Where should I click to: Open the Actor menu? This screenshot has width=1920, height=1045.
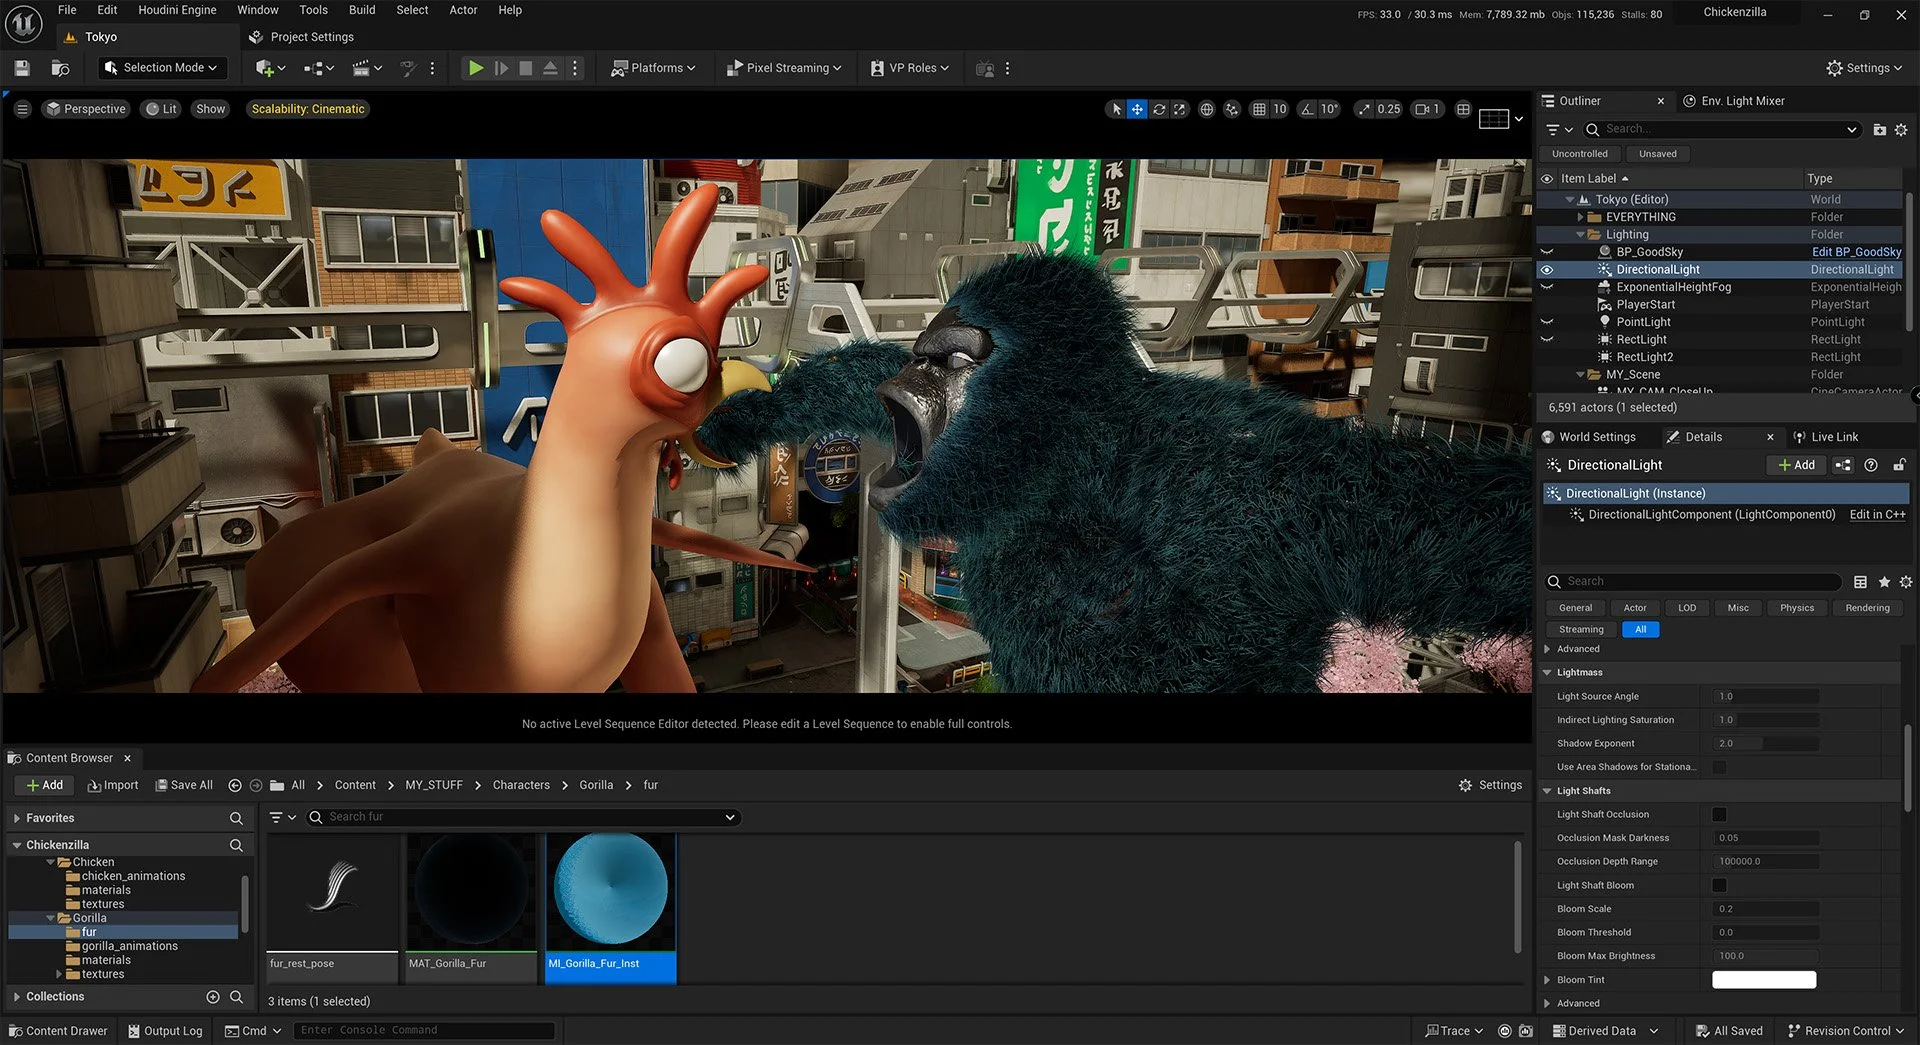click(x=463, y=10)
